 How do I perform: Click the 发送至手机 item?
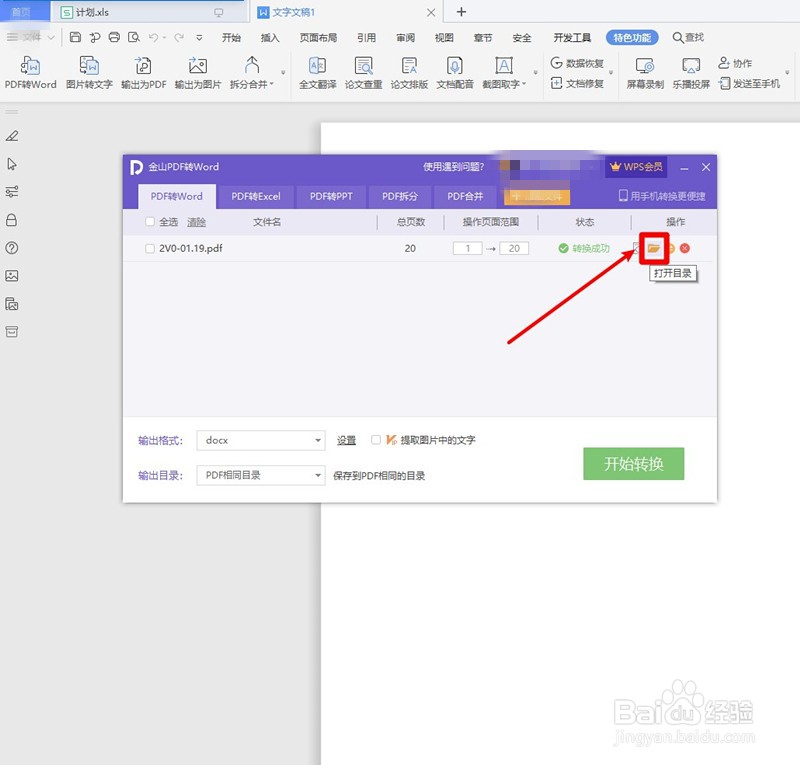tap(749, 83)
